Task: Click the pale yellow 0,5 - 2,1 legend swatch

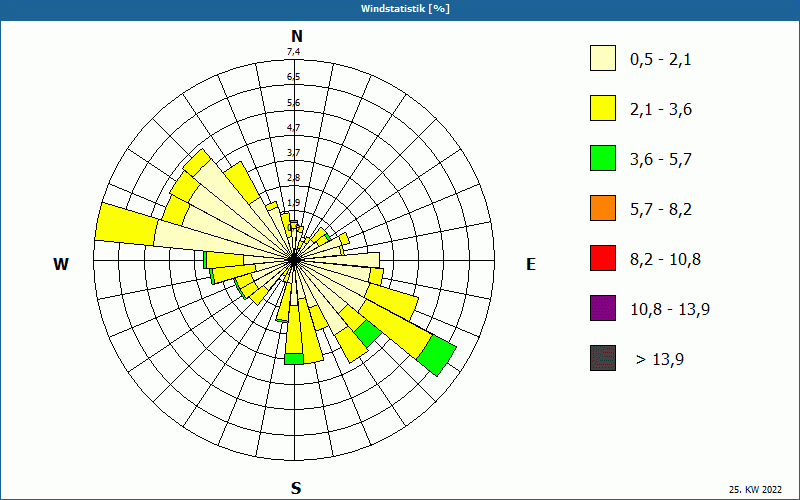Action: coord(603,58)
